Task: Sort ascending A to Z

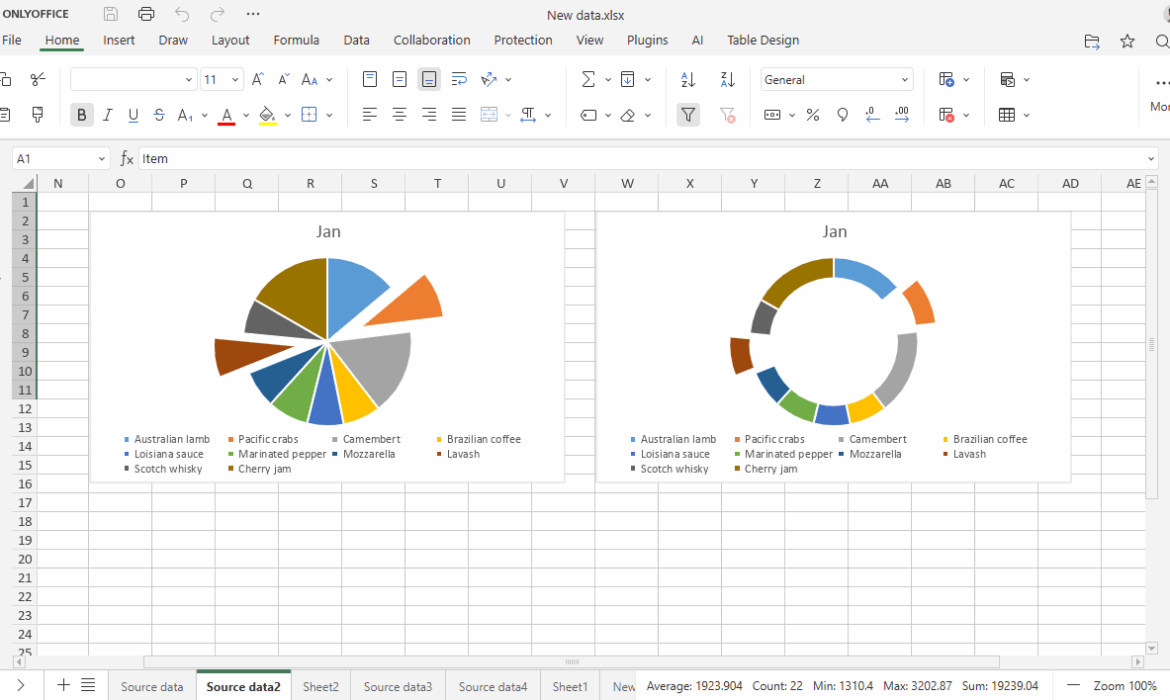Action: point(688,80)
